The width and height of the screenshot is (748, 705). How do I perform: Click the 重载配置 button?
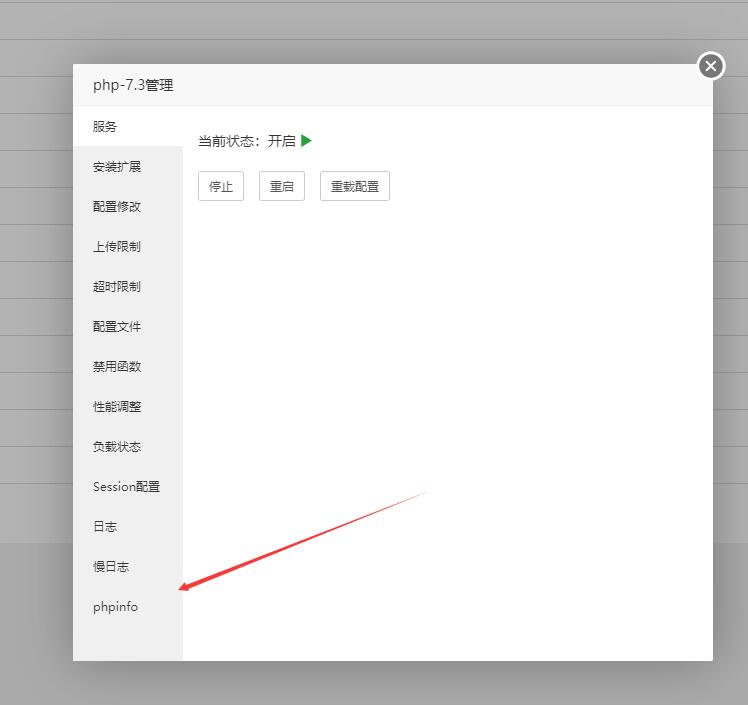point(355,186)
